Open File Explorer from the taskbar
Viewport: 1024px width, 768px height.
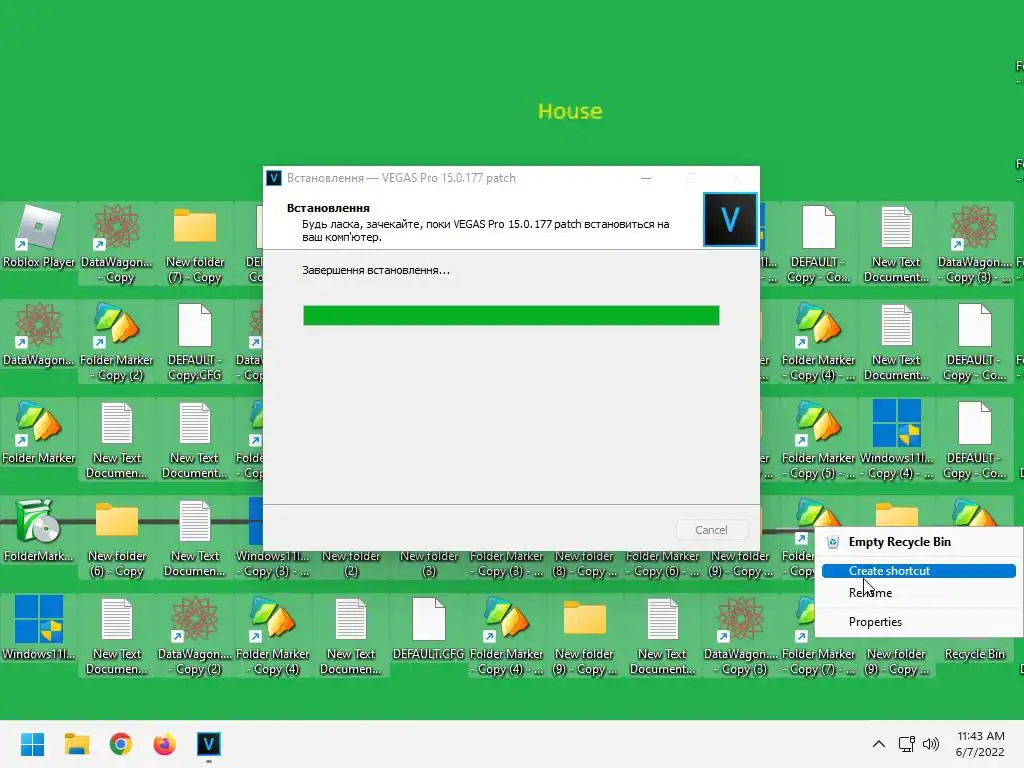click(x=76, y=744)
